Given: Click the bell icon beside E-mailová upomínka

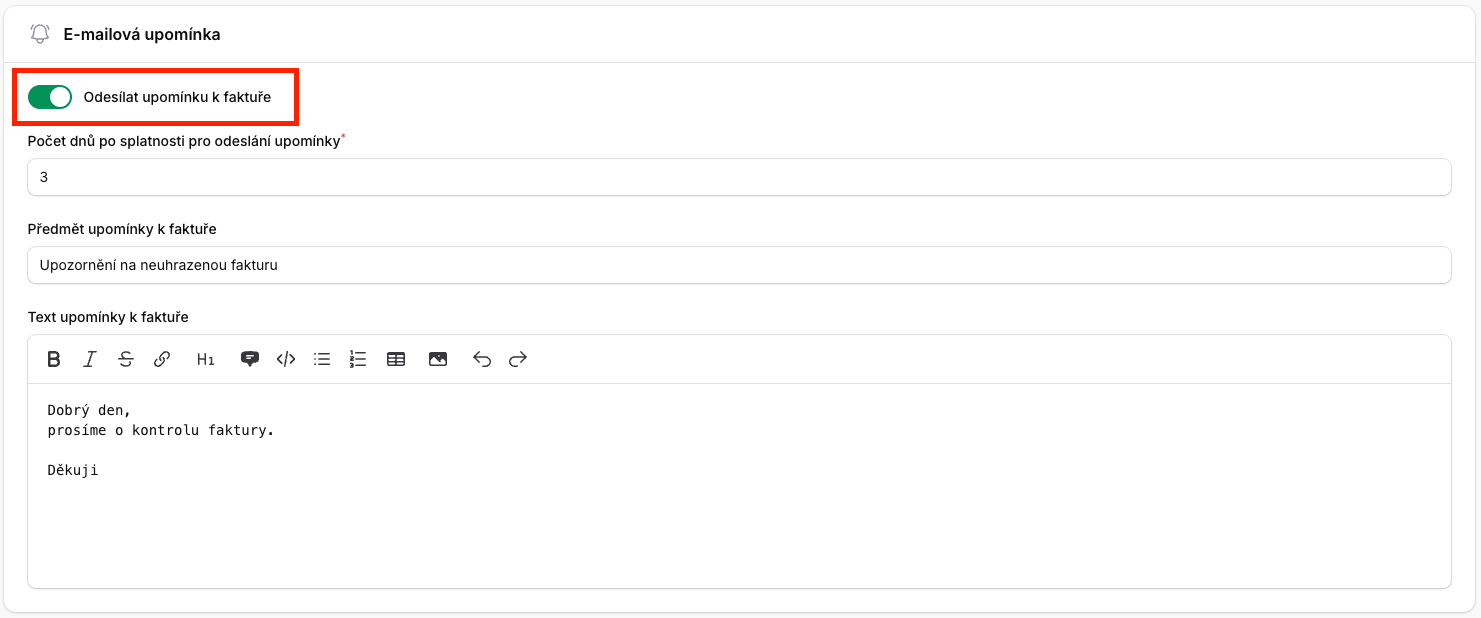Looking at the screenshot, I should [40, 34].
